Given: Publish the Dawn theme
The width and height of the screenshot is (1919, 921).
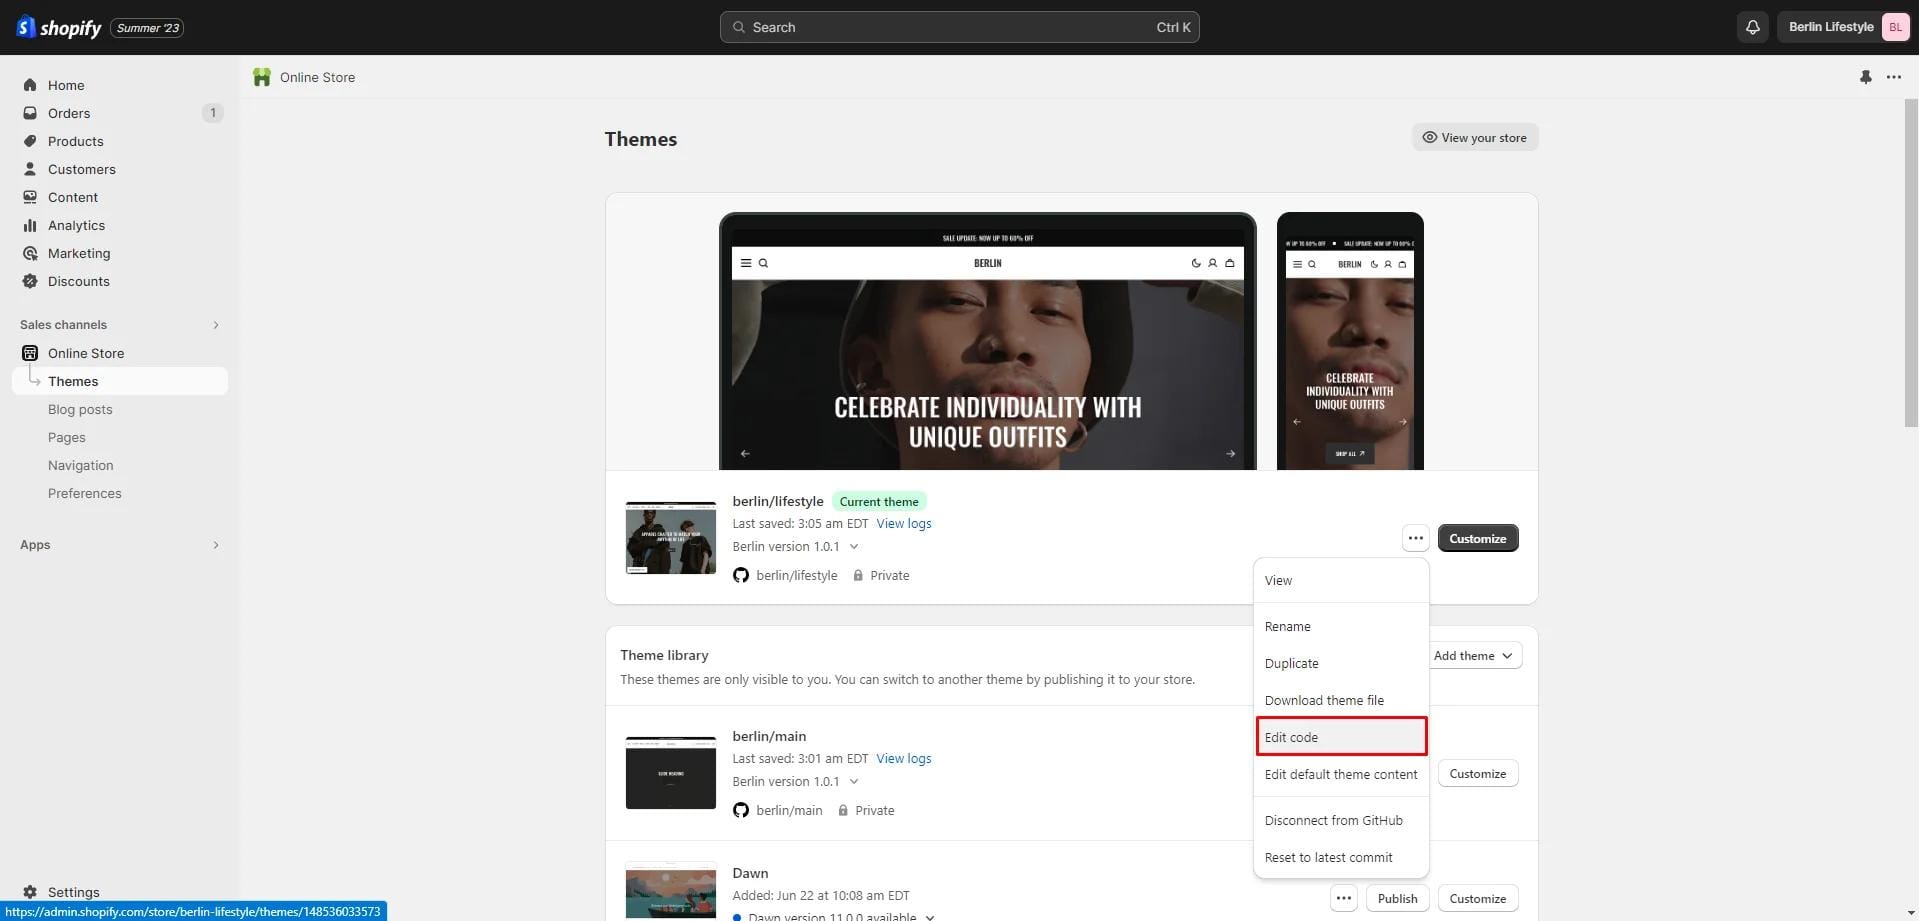Looking at the screenshot, I should click(x=1397, y=898).
